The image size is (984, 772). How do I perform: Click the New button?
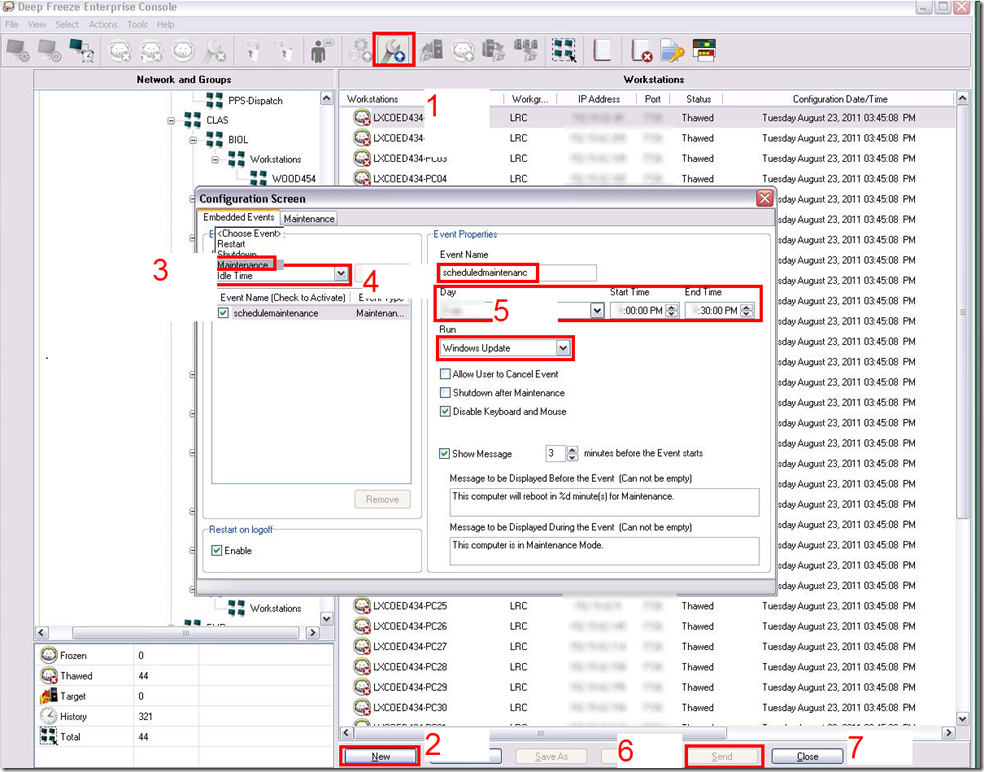380,756
